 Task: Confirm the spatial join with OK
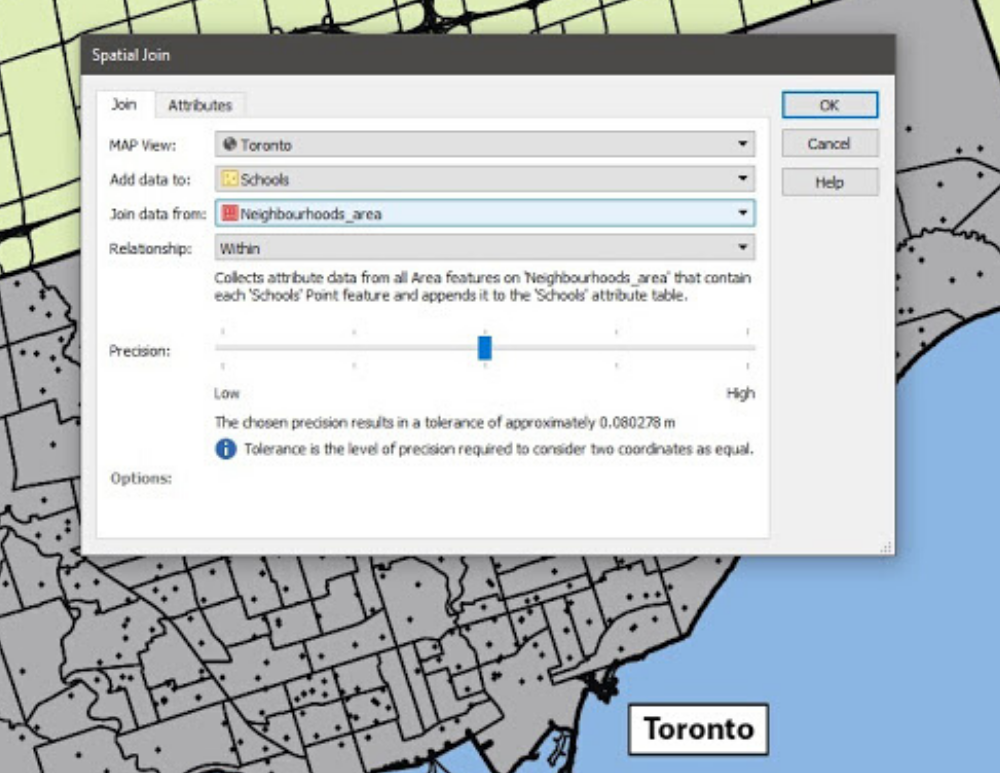[x=830, y=105]
